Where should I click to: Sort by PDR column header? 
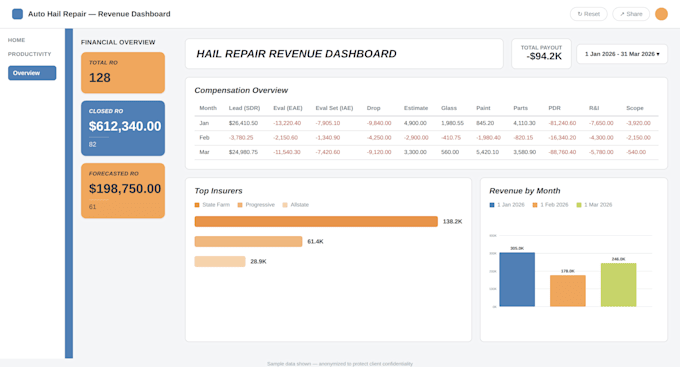[554, 108]
